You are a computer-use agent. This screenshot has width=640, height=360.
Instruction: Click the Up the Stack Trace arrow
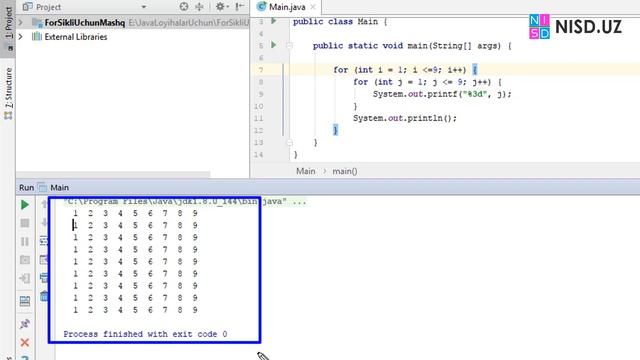coord(44,204)
